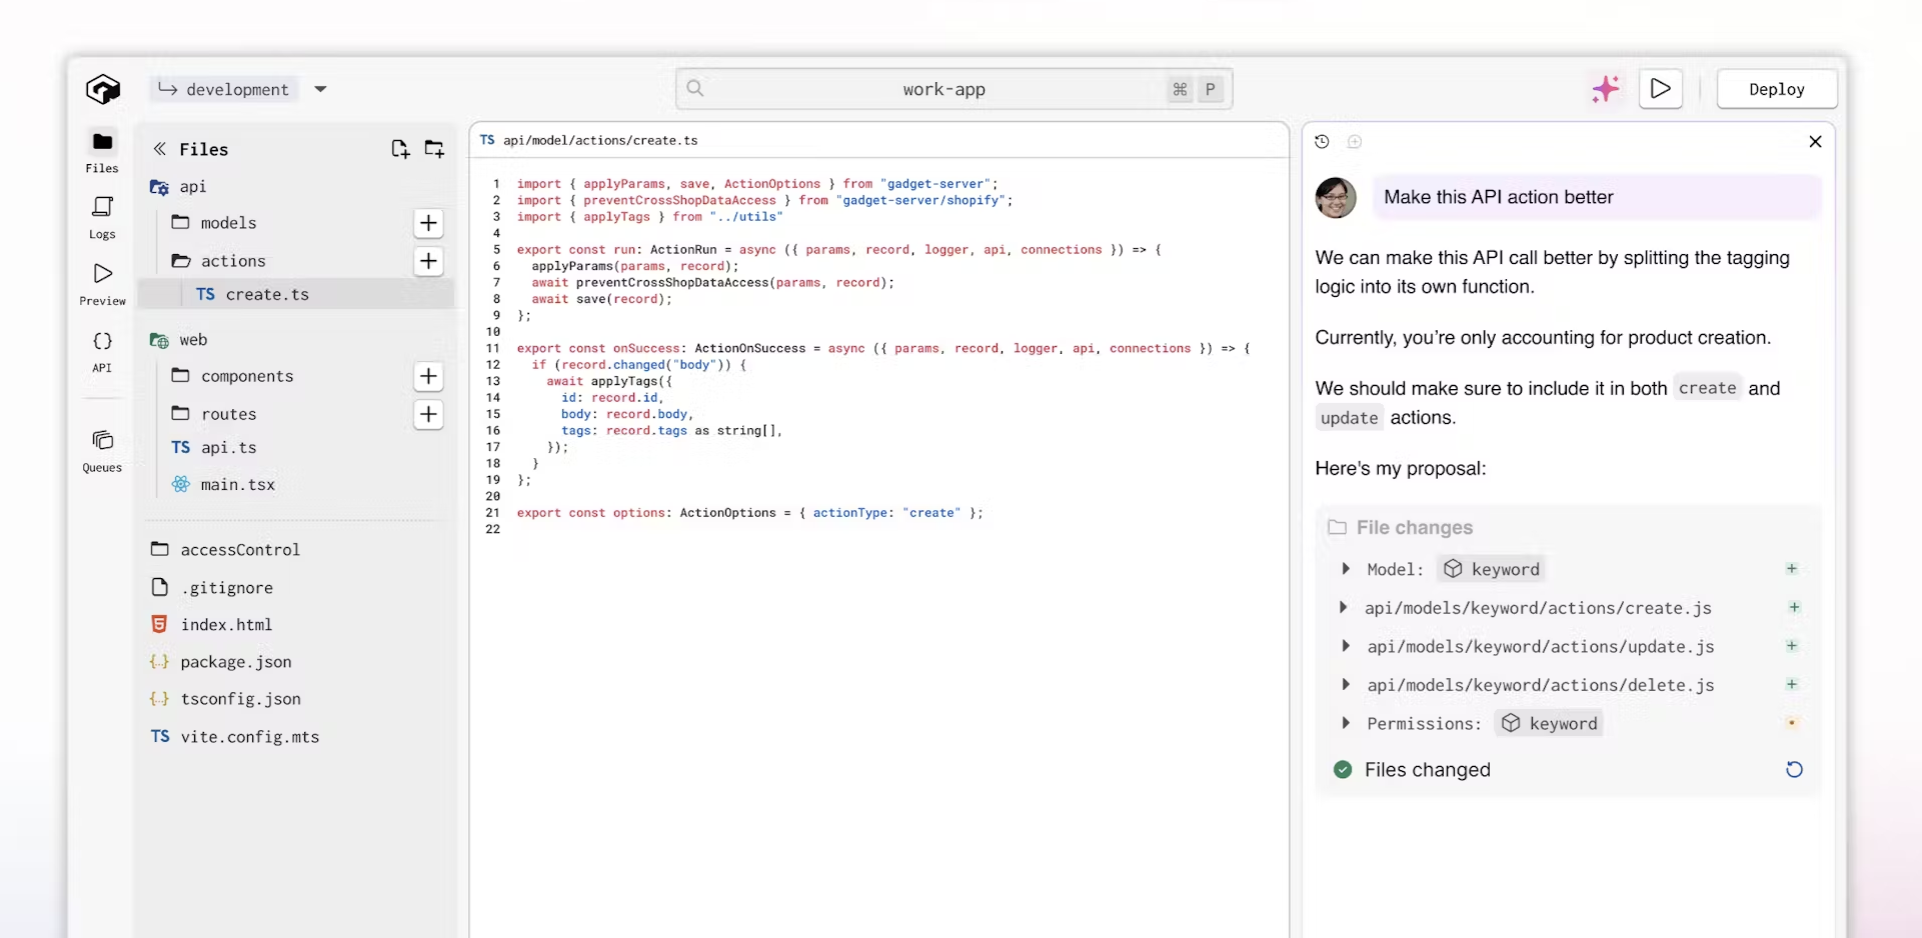Open main.tsx file

point(223,485)
